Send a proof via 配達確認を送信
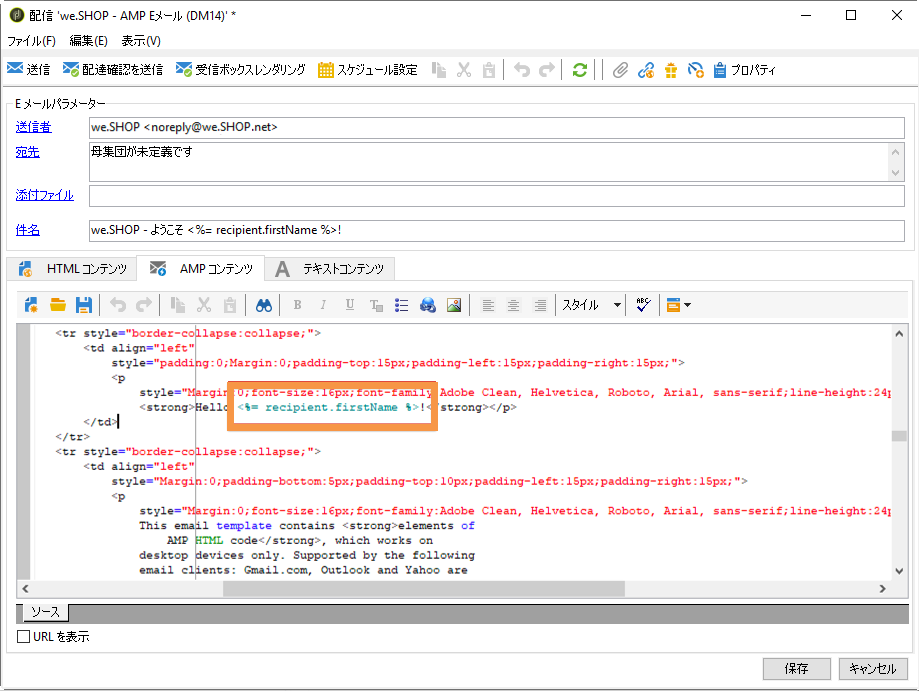The image size is (919, 691). [x=113, y=70]
